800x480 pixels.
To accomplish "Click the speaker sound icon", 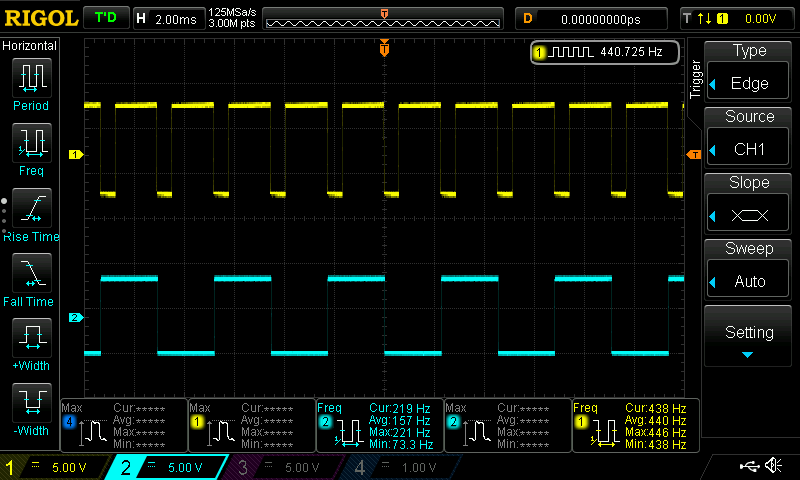I will [x=773, y=466].
